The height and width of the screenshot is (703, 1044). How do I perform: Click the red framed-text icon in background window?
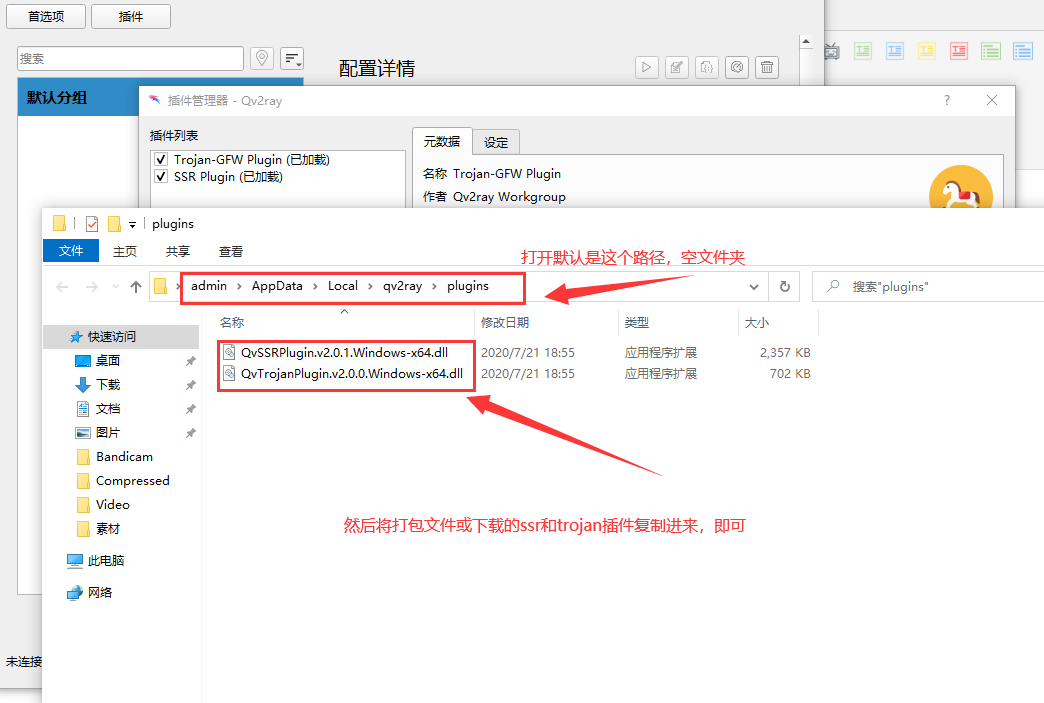tap(959, 51)
